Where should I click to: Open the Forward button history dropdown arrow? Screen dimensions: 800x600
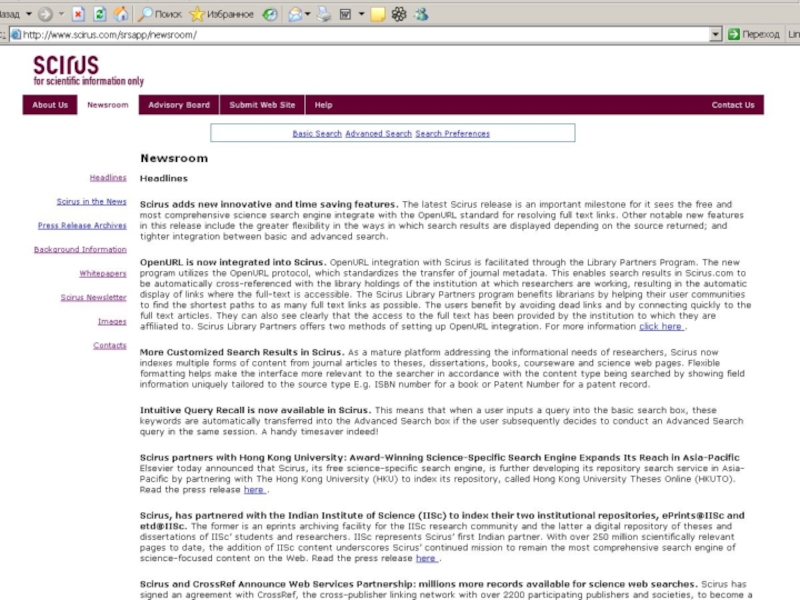61,14
